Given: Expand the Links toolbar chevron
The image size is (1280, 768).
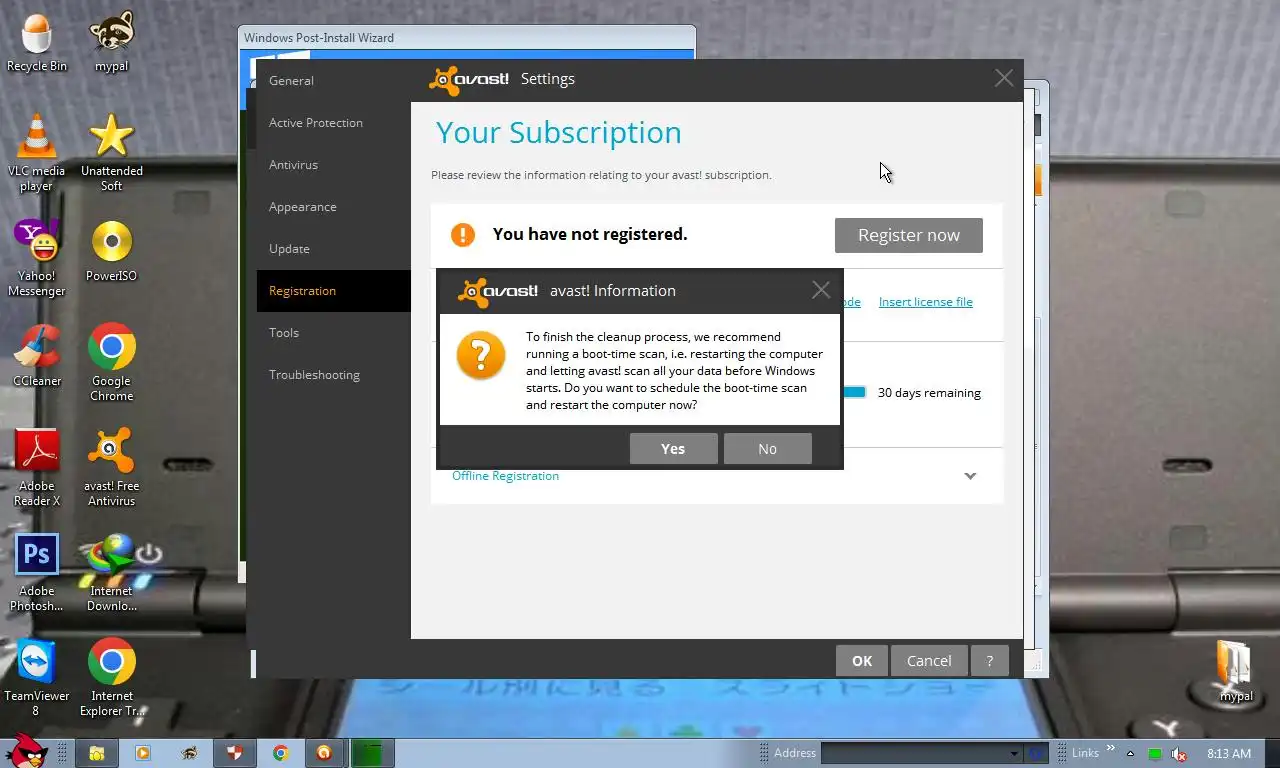Looking at the screenshot, I should (x=1110, y=748).
